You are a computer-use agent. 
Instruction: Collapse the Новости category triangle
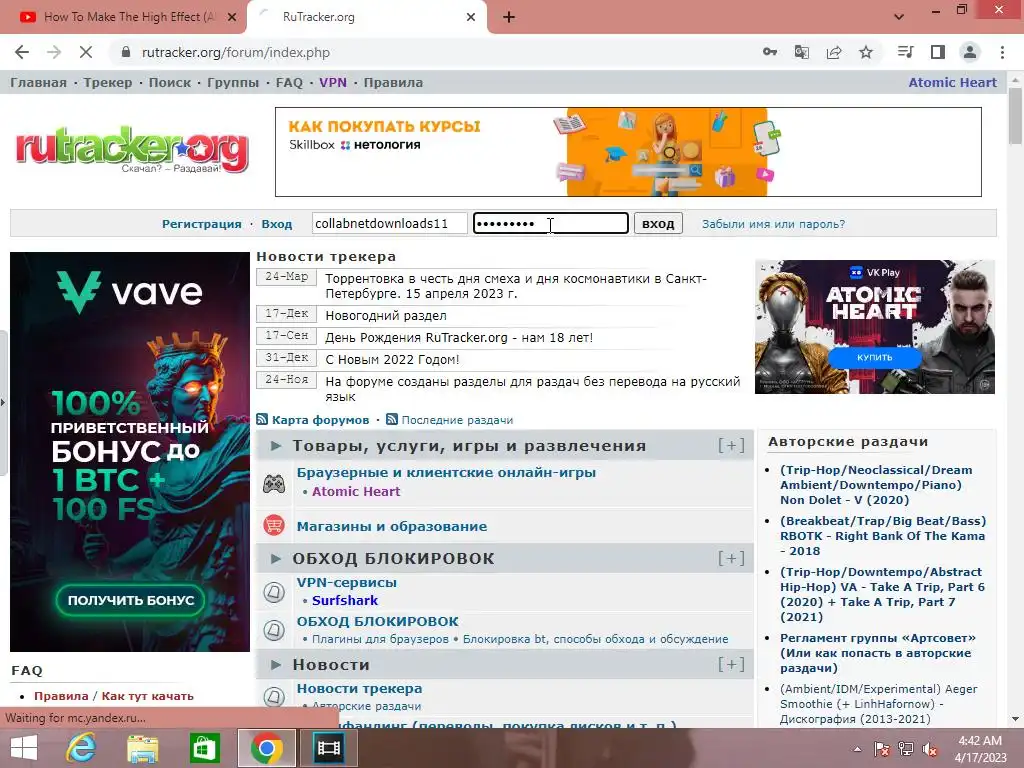[x=276, y=665]
